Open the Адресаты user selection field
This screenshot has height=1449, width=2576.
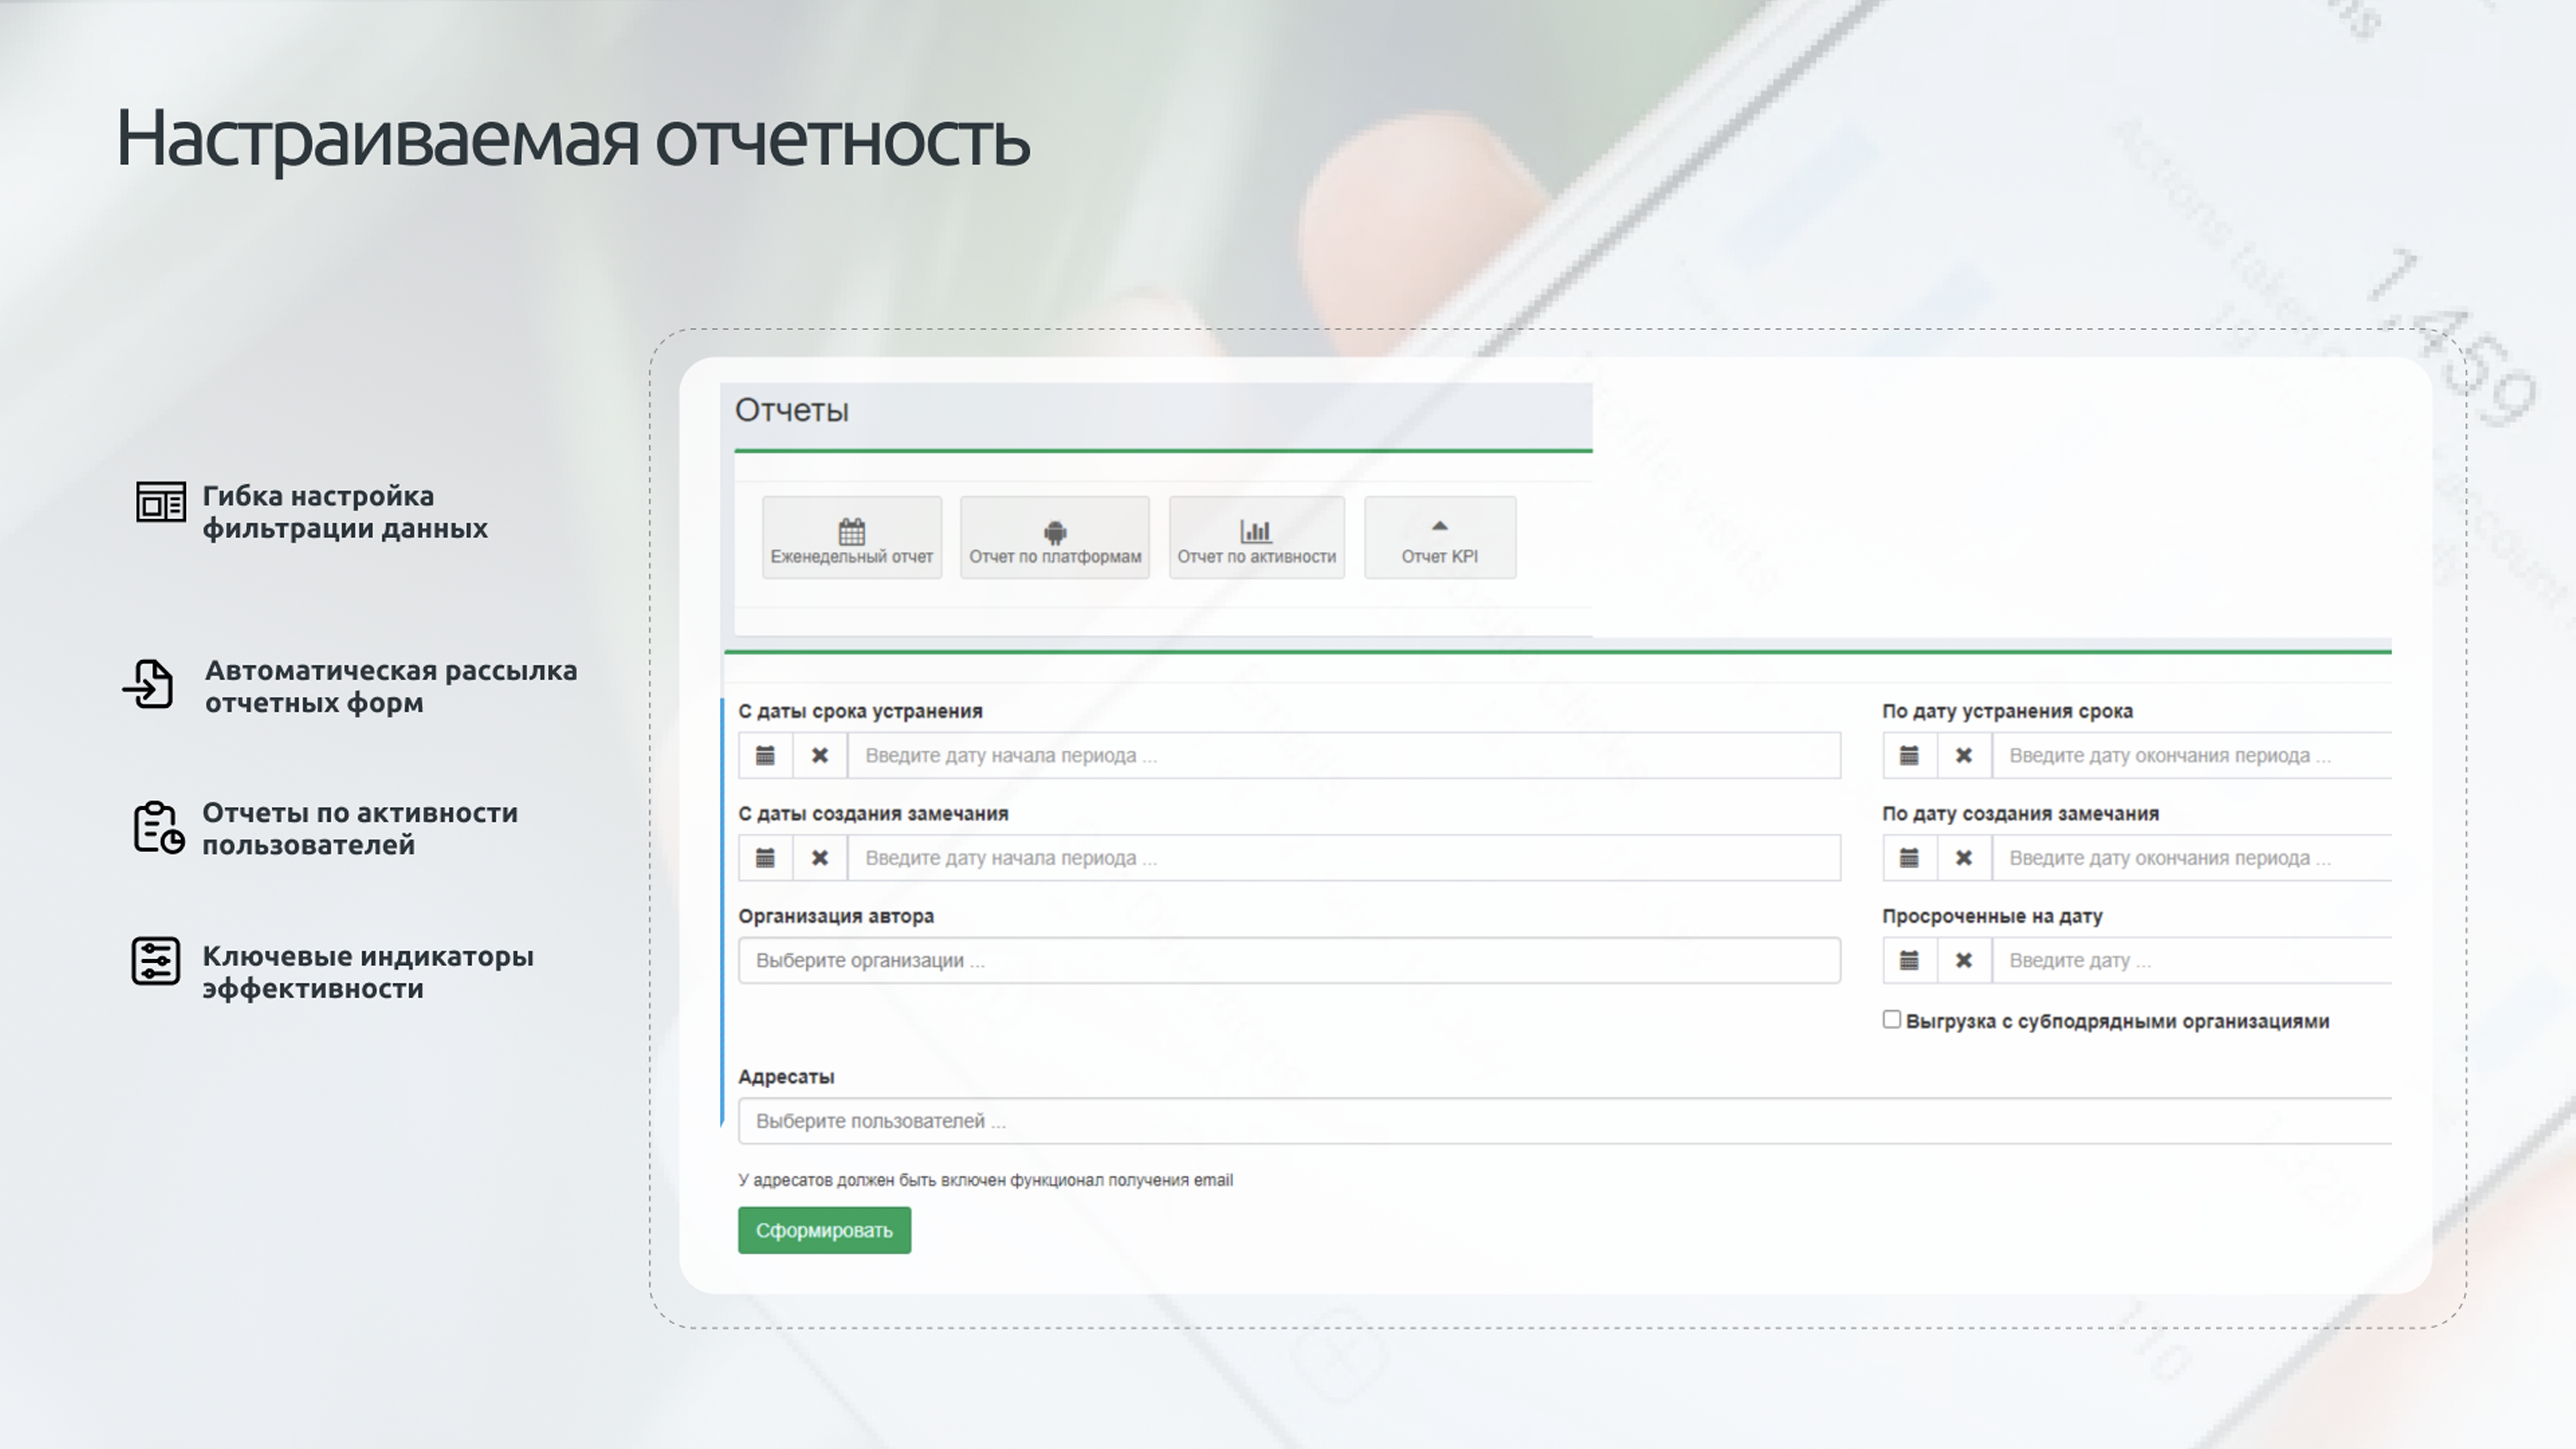(x=1565, y=1121)
